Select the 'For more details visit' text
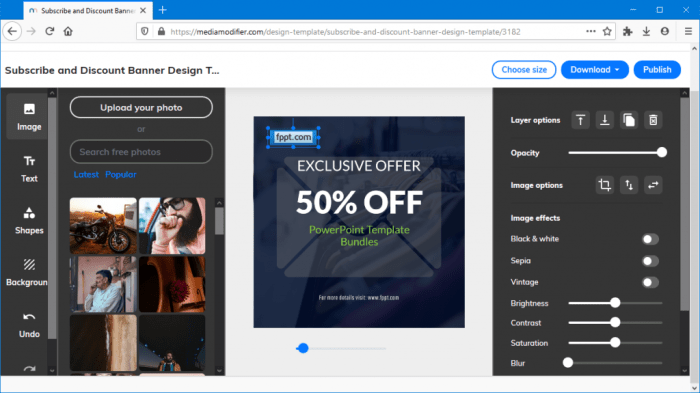 pos(359,297)
